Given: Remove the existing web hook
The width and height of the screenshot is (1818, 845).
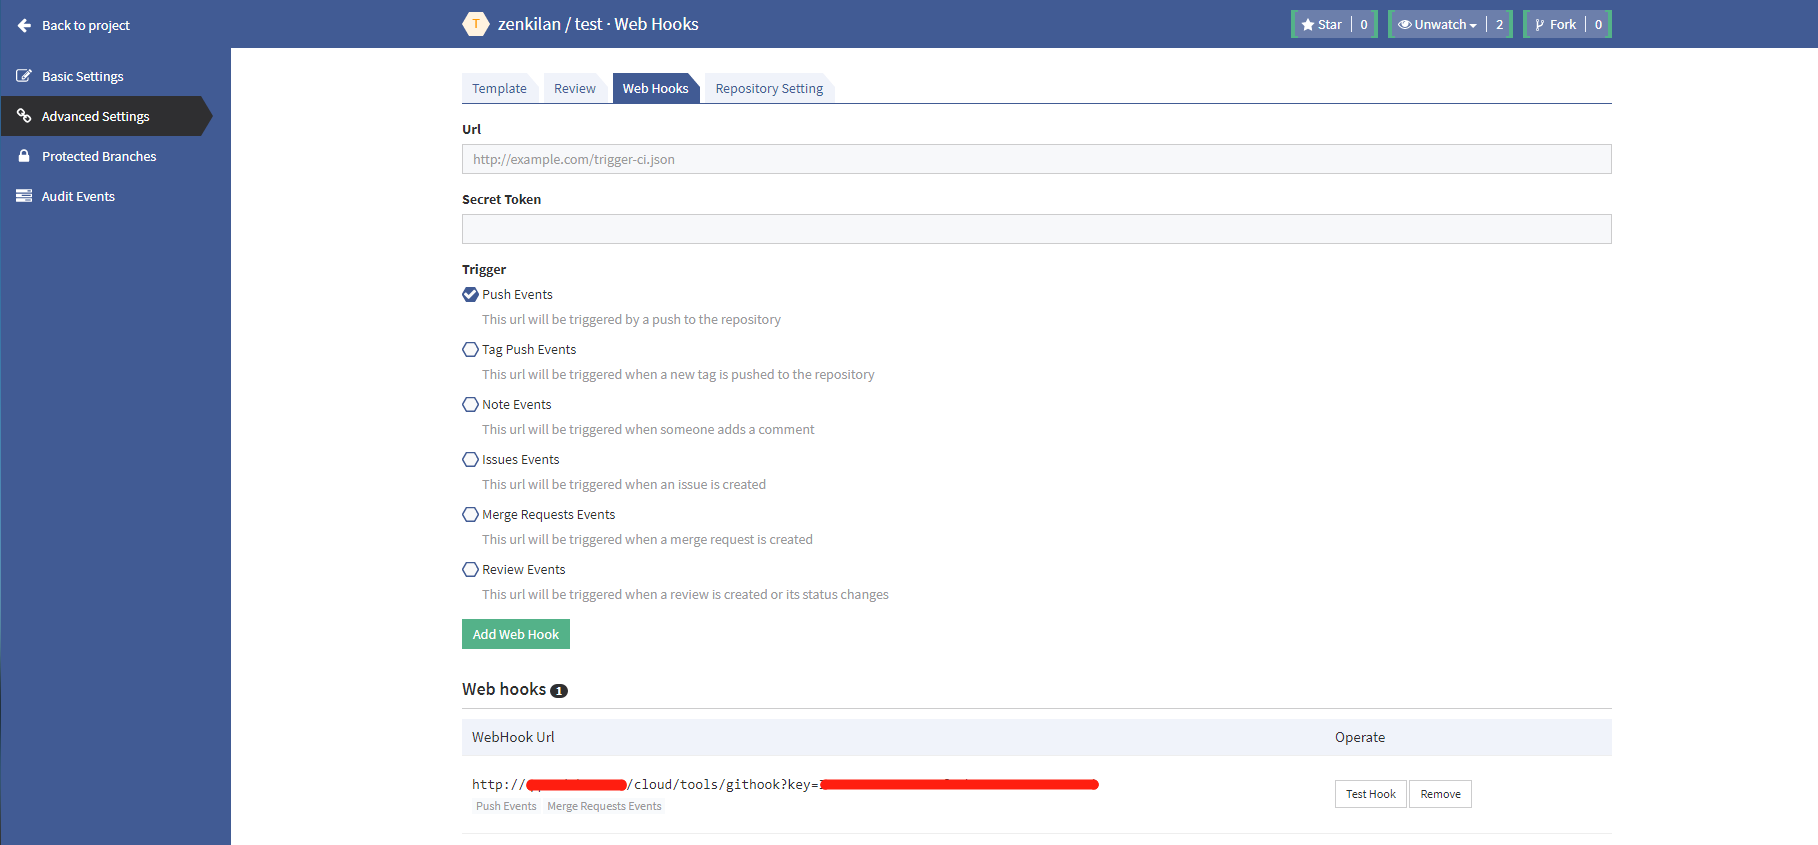Looking at the screenshot, I should [1440, 794].
